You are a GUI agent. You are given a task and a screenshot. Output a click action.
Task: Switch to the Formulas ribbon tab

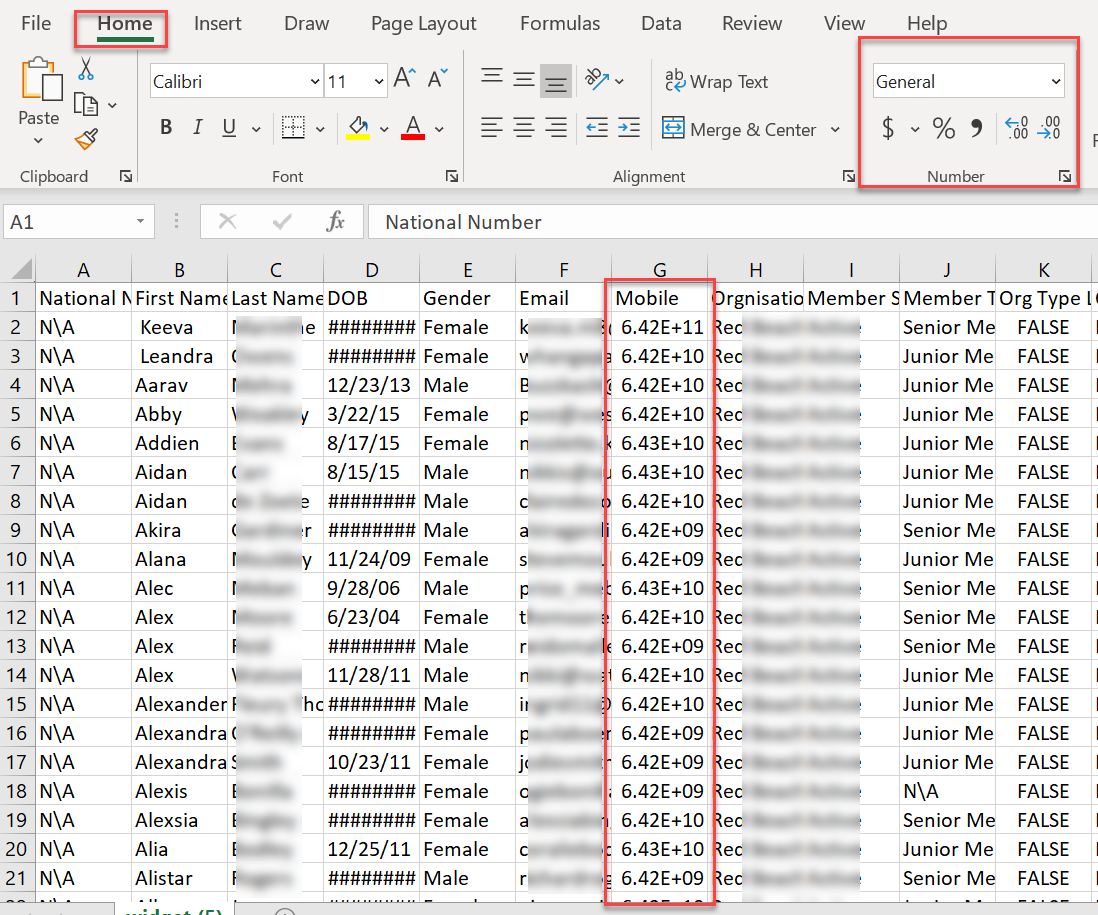pos(560,23)
